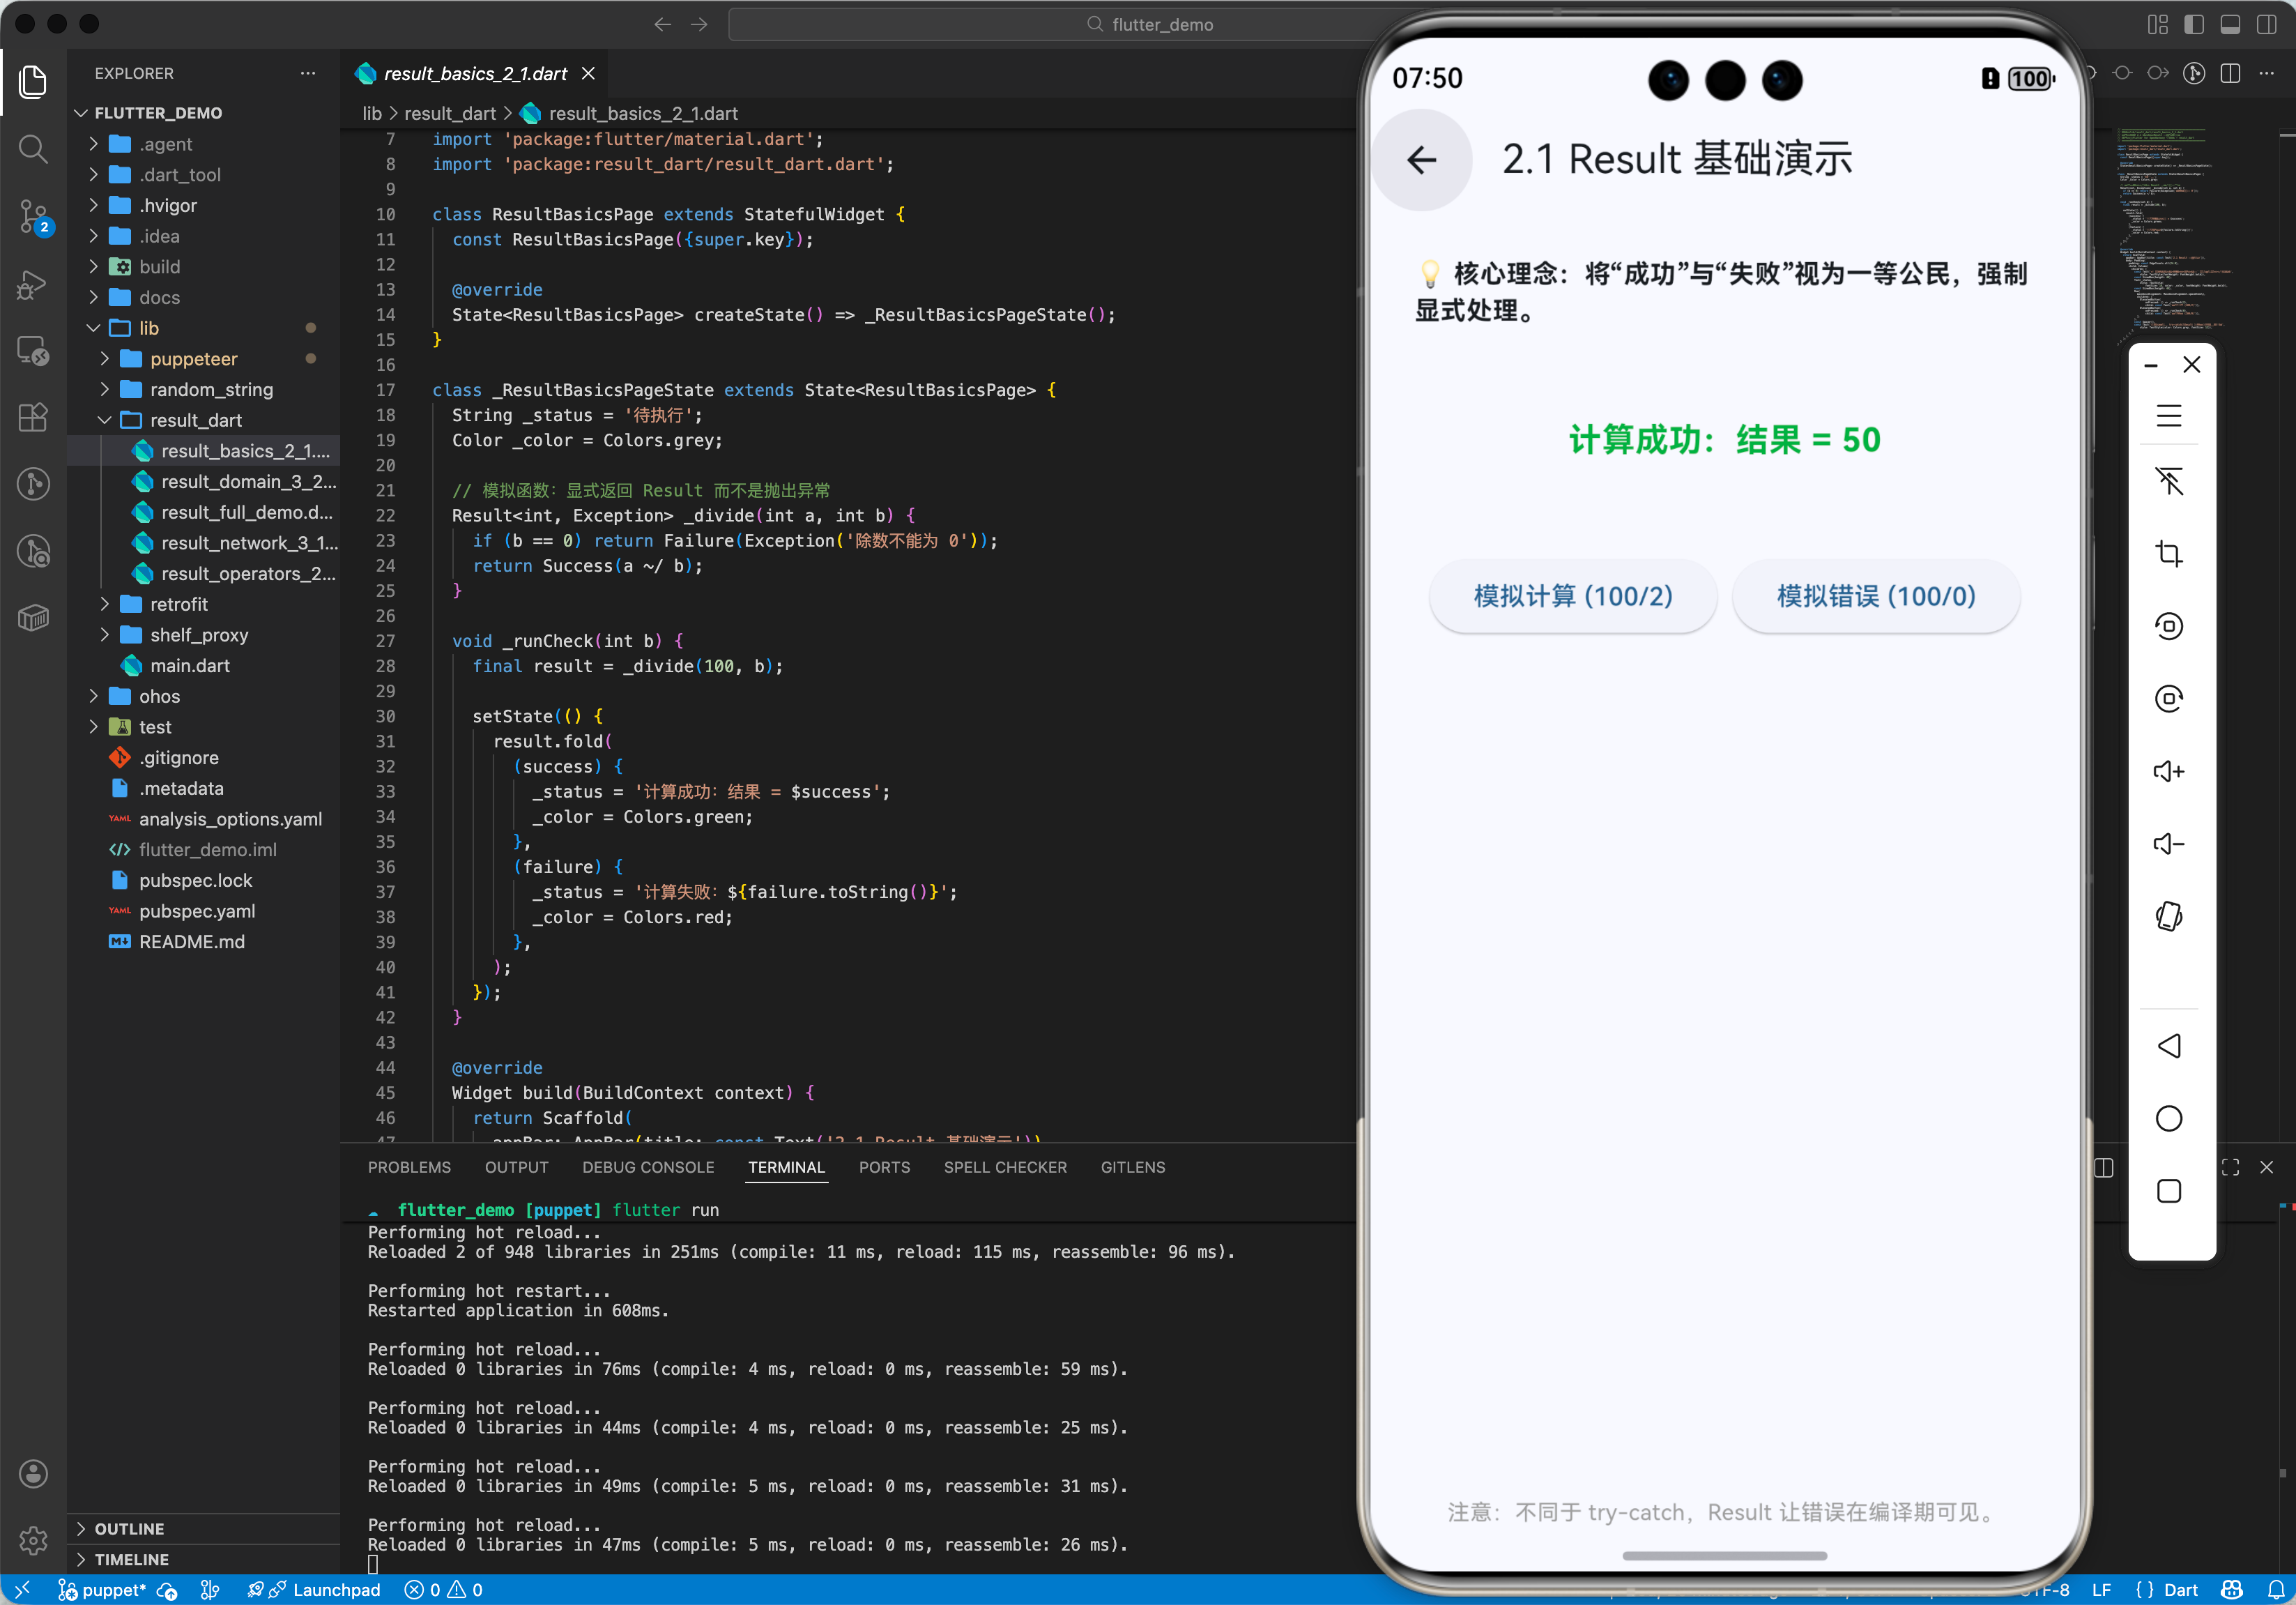Expand the puppeteer folder
2296x1605 pixels.
click(x=193, y=359)
